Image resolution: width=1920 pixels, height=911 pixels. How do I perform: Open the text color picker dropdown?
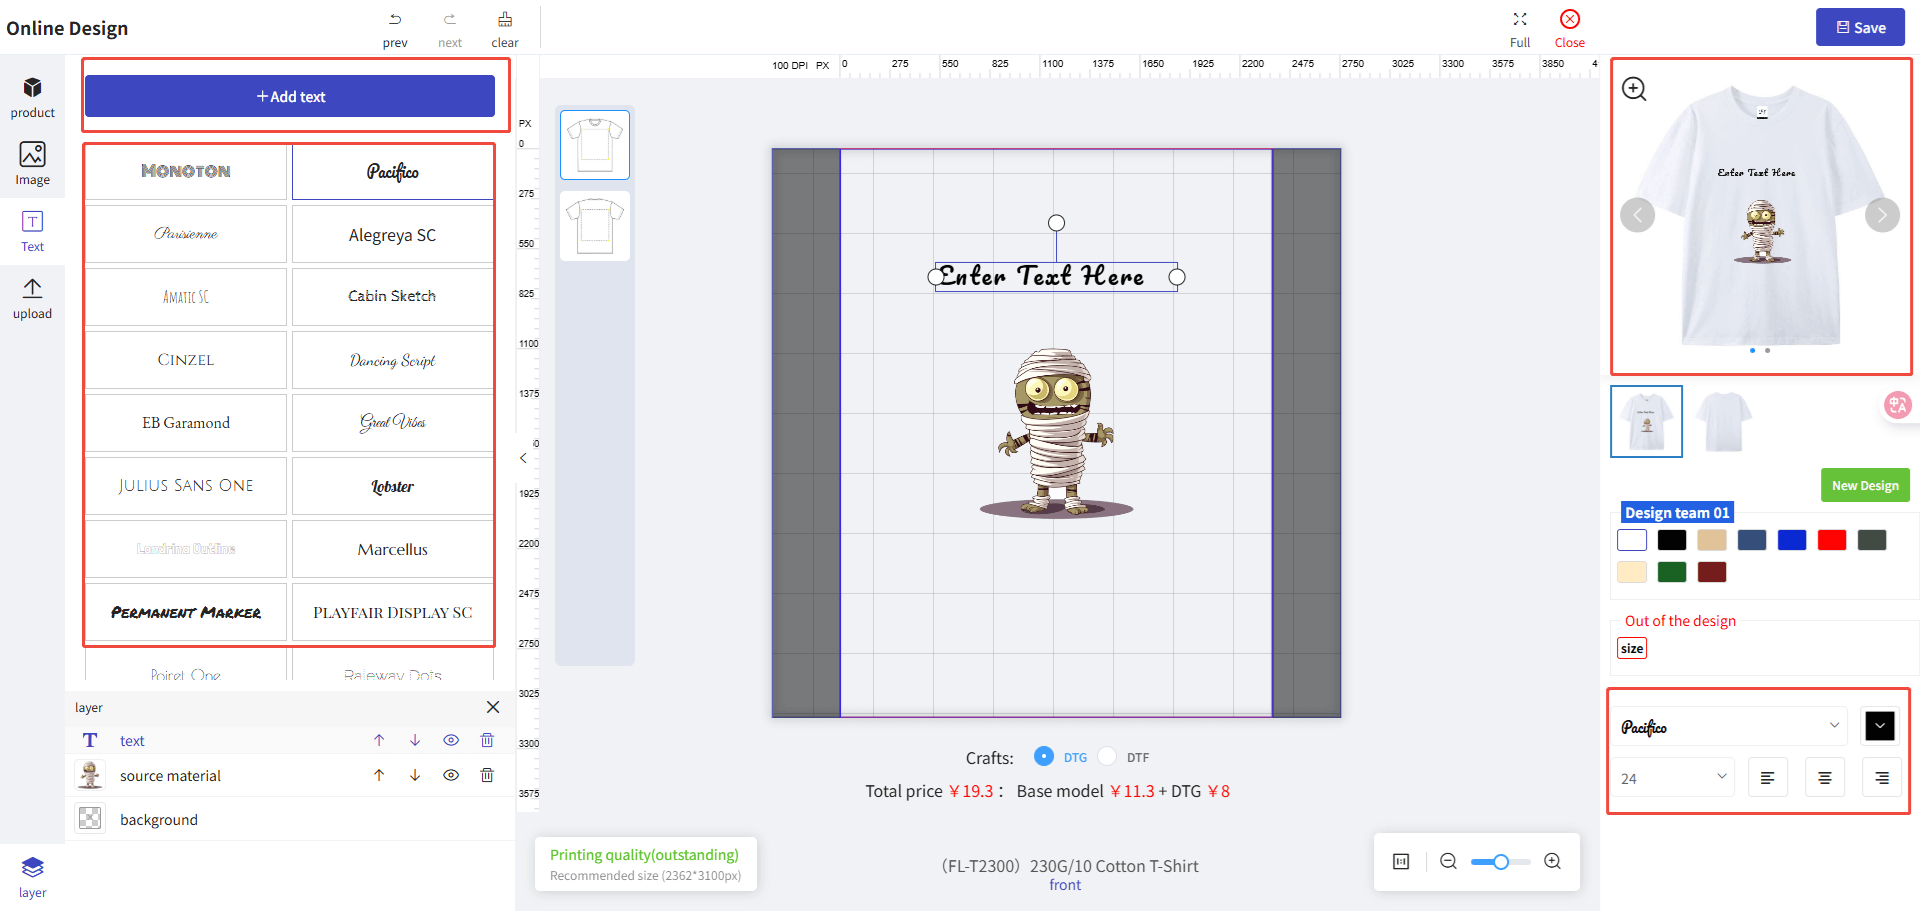[1879, 726]
